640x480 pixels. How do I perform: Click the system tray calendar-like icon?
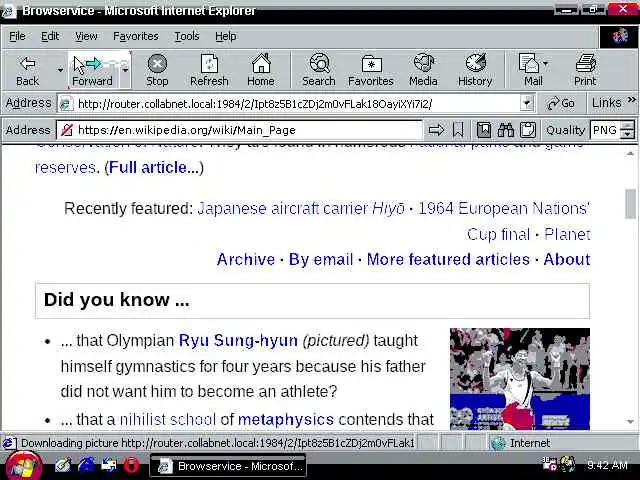pyautogui.click(x=549, y=464)
